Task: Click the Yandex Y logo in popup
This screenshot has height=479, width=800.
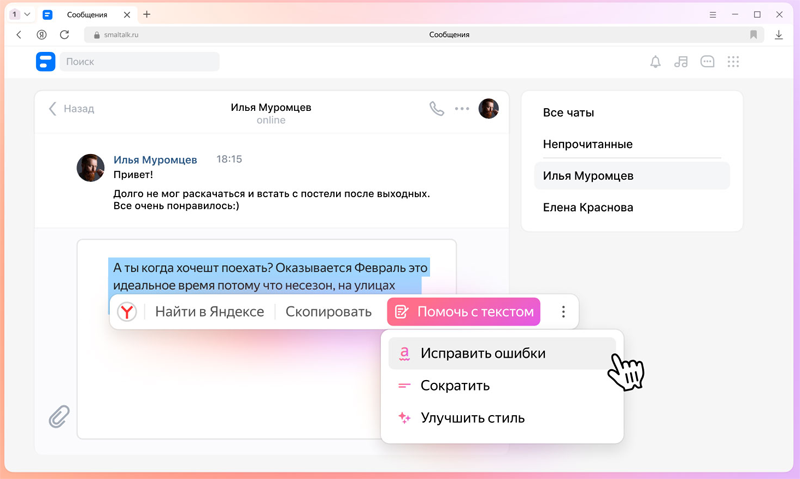Action: tap(127, 312)
